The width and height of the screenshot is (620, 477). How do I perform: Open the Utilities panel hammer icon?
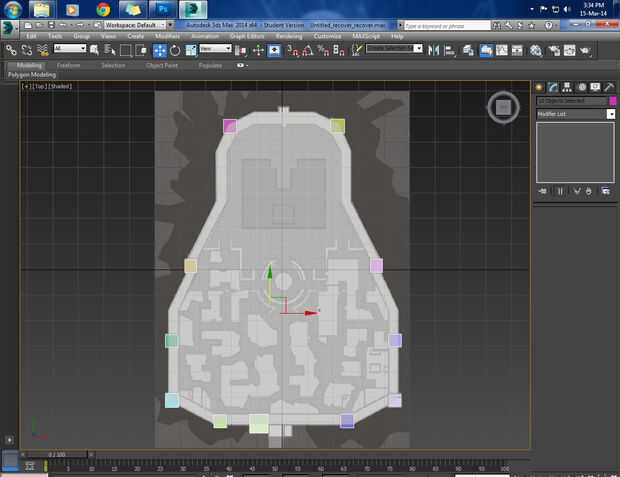[x=608, y=87]
